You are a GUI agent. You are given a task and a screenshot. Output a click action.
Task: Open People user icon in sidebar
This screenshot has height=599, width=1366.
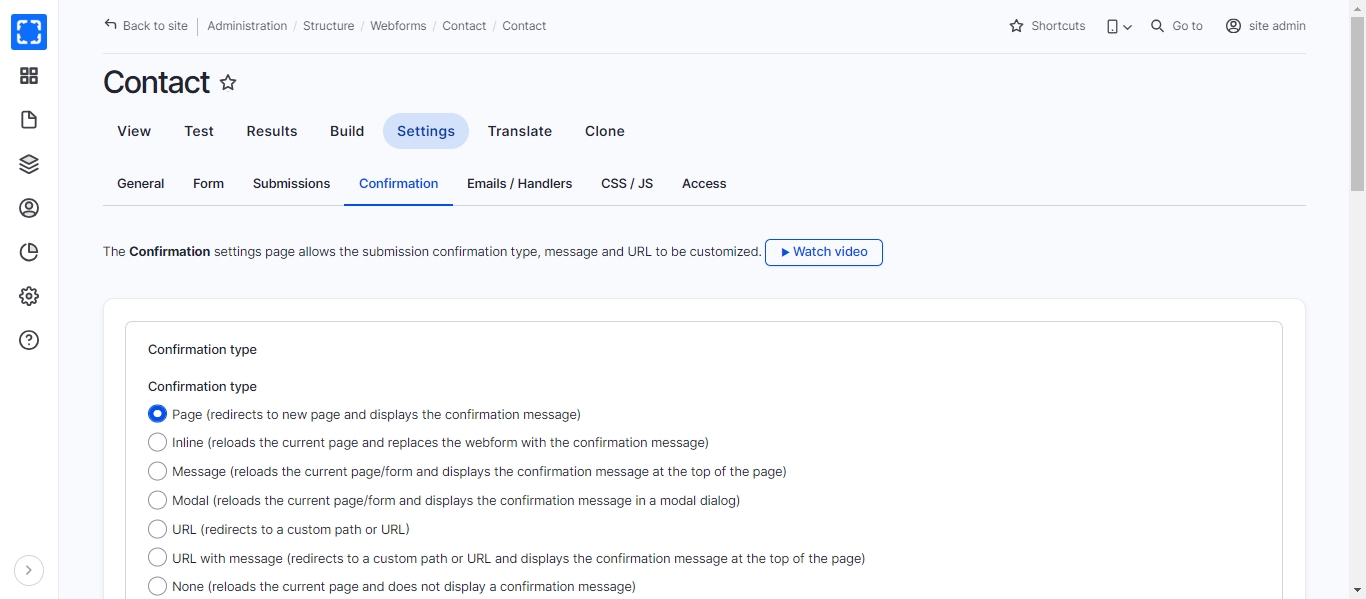(x=29, y=208)
